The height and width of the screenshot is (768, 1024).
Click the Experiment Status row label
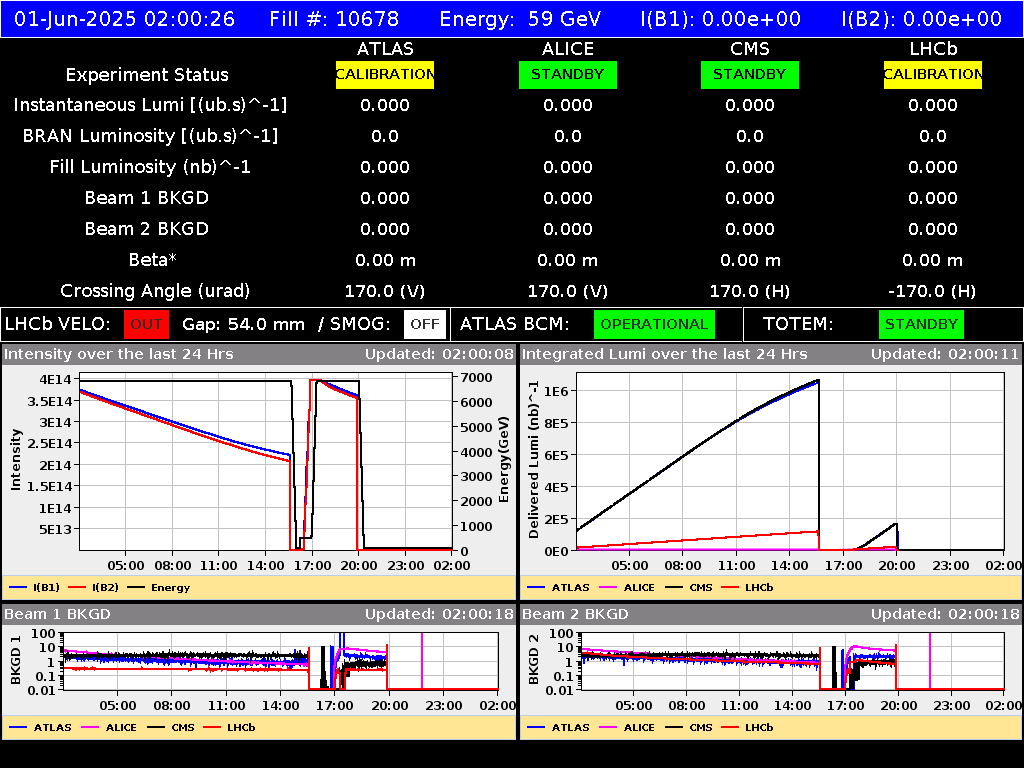point(147,74)
